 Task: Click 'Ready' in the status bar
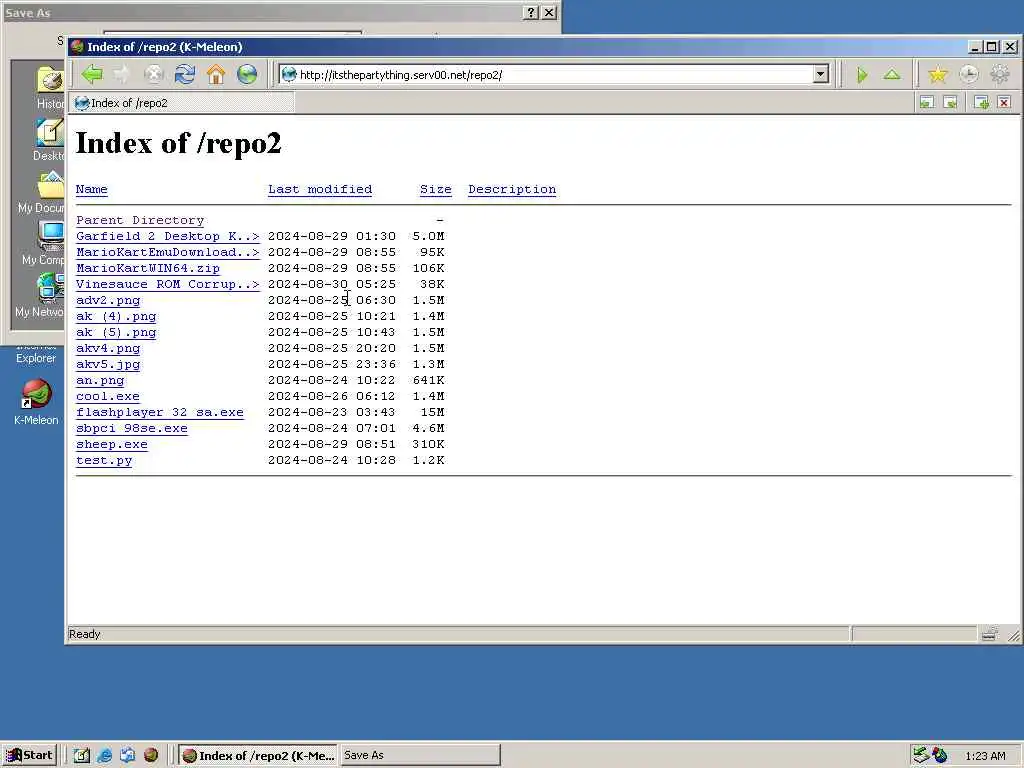coord(84,634)
